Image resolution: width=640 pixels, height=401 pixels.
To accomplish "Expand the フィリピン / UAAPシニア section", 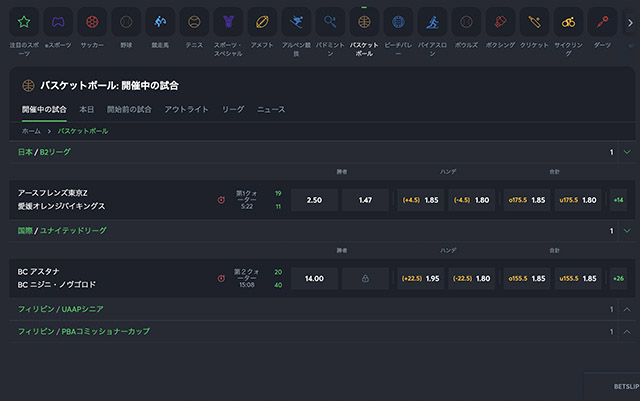I will pos(627,310).
